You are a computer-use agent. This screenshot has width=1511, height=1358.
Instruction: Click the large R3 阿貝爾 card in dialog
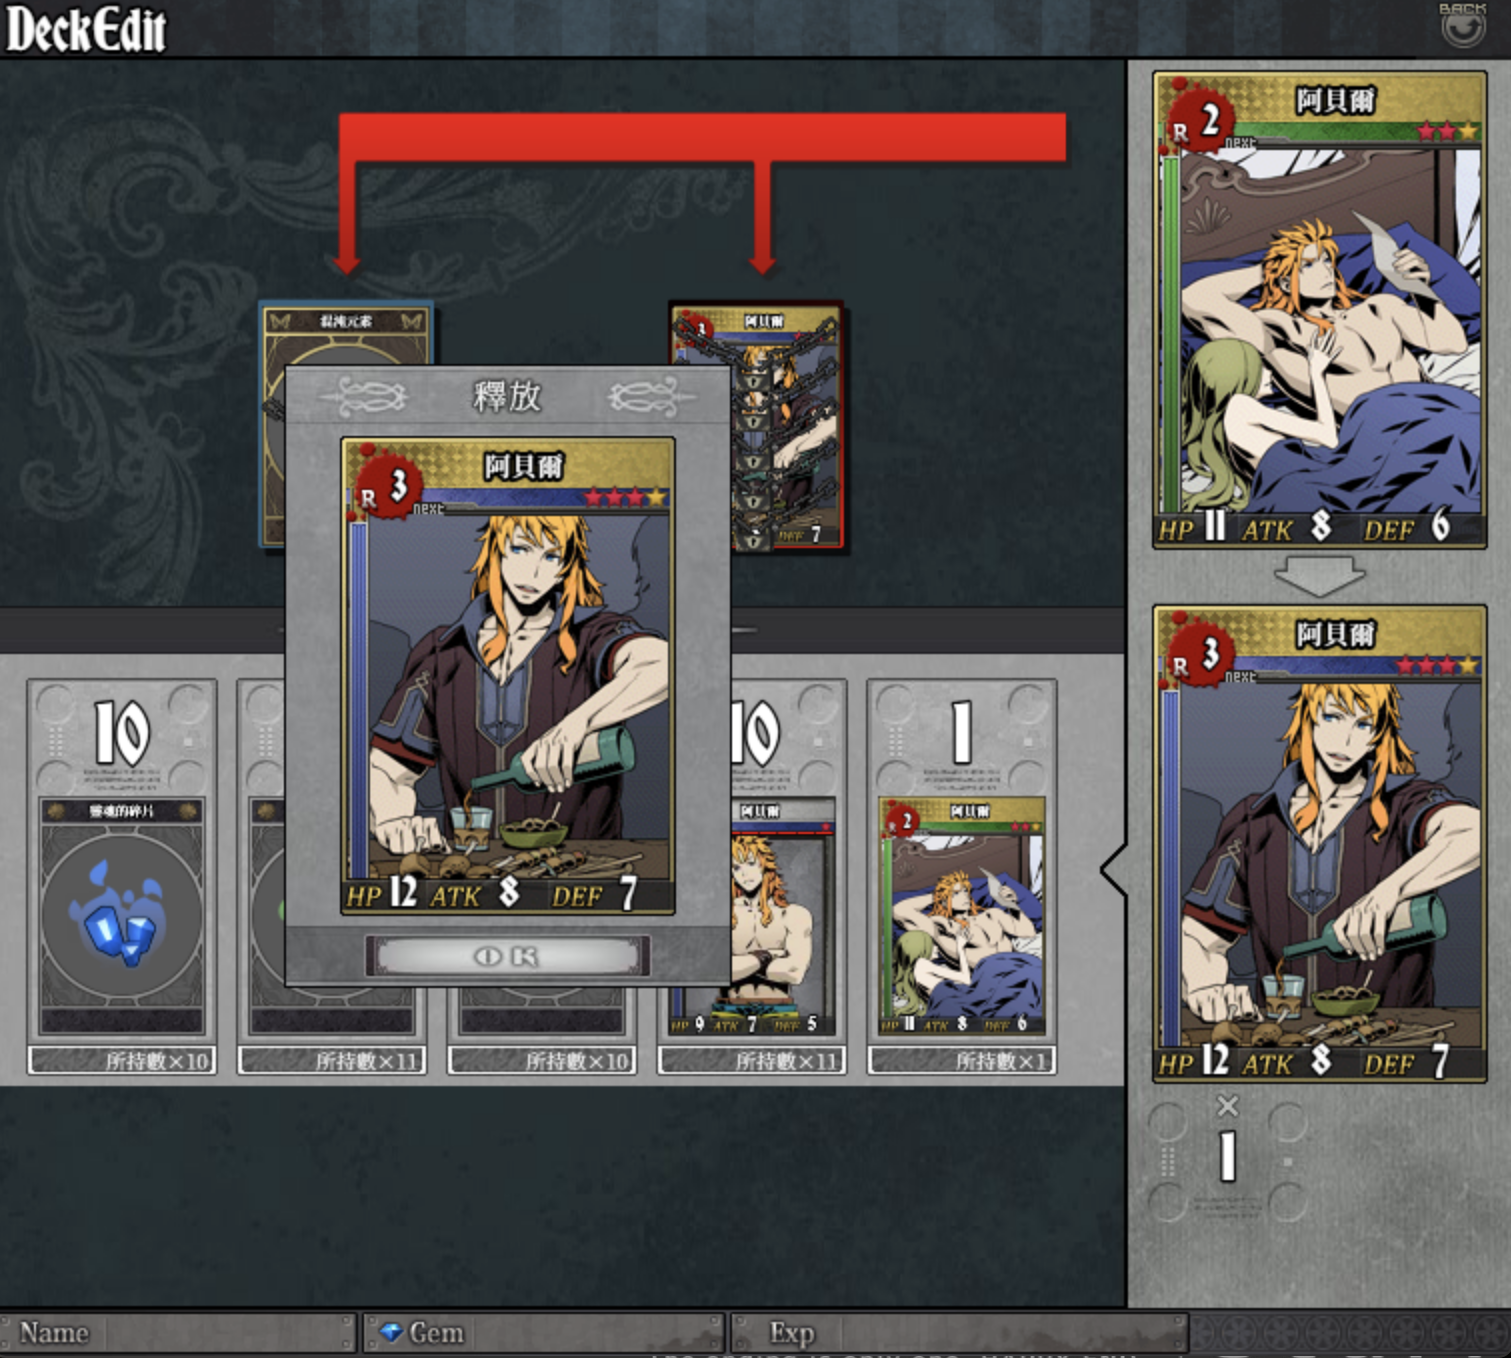click(x=508, y=676)
